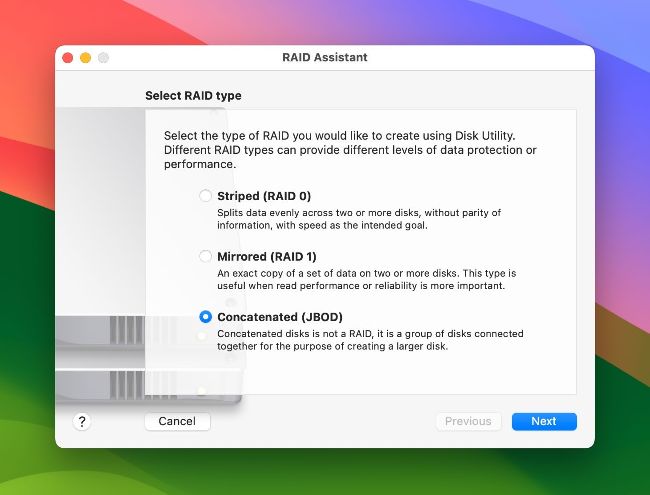The image size is (650, 495).
Task: Click the RAID Assistant window title
Action: click(x=325, y=58)
